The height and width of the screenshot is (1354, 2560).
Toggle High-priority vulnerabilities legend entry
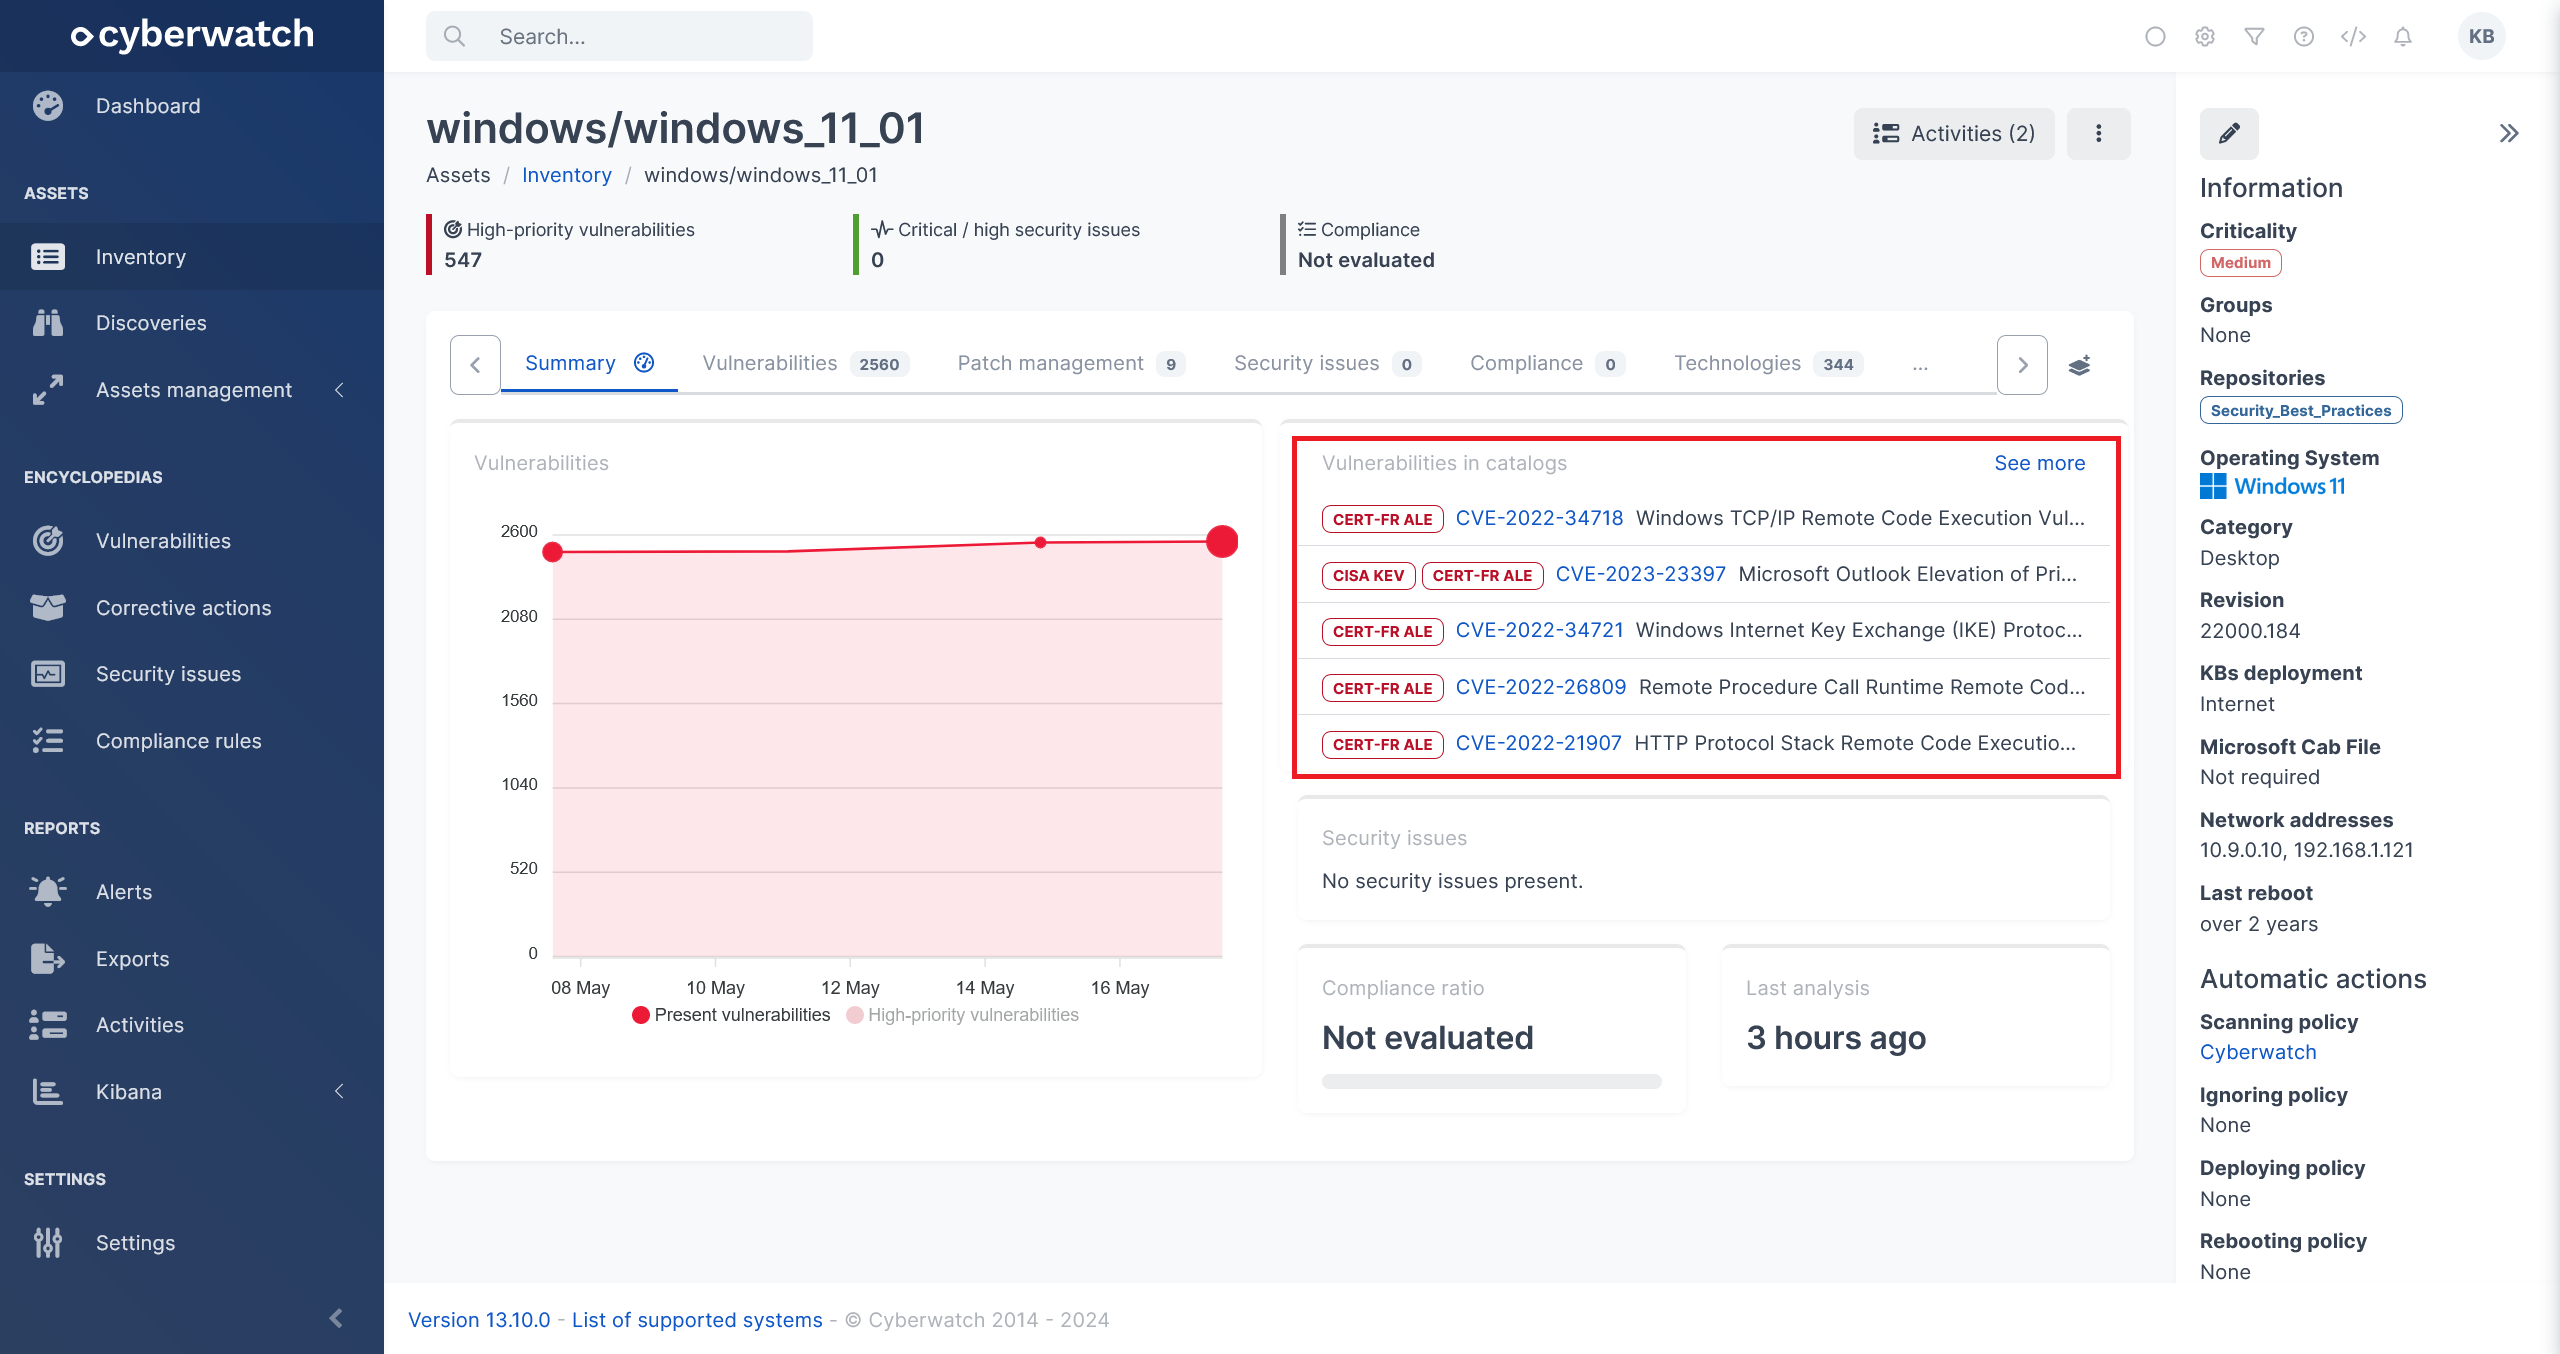(x=962, y=1015)
